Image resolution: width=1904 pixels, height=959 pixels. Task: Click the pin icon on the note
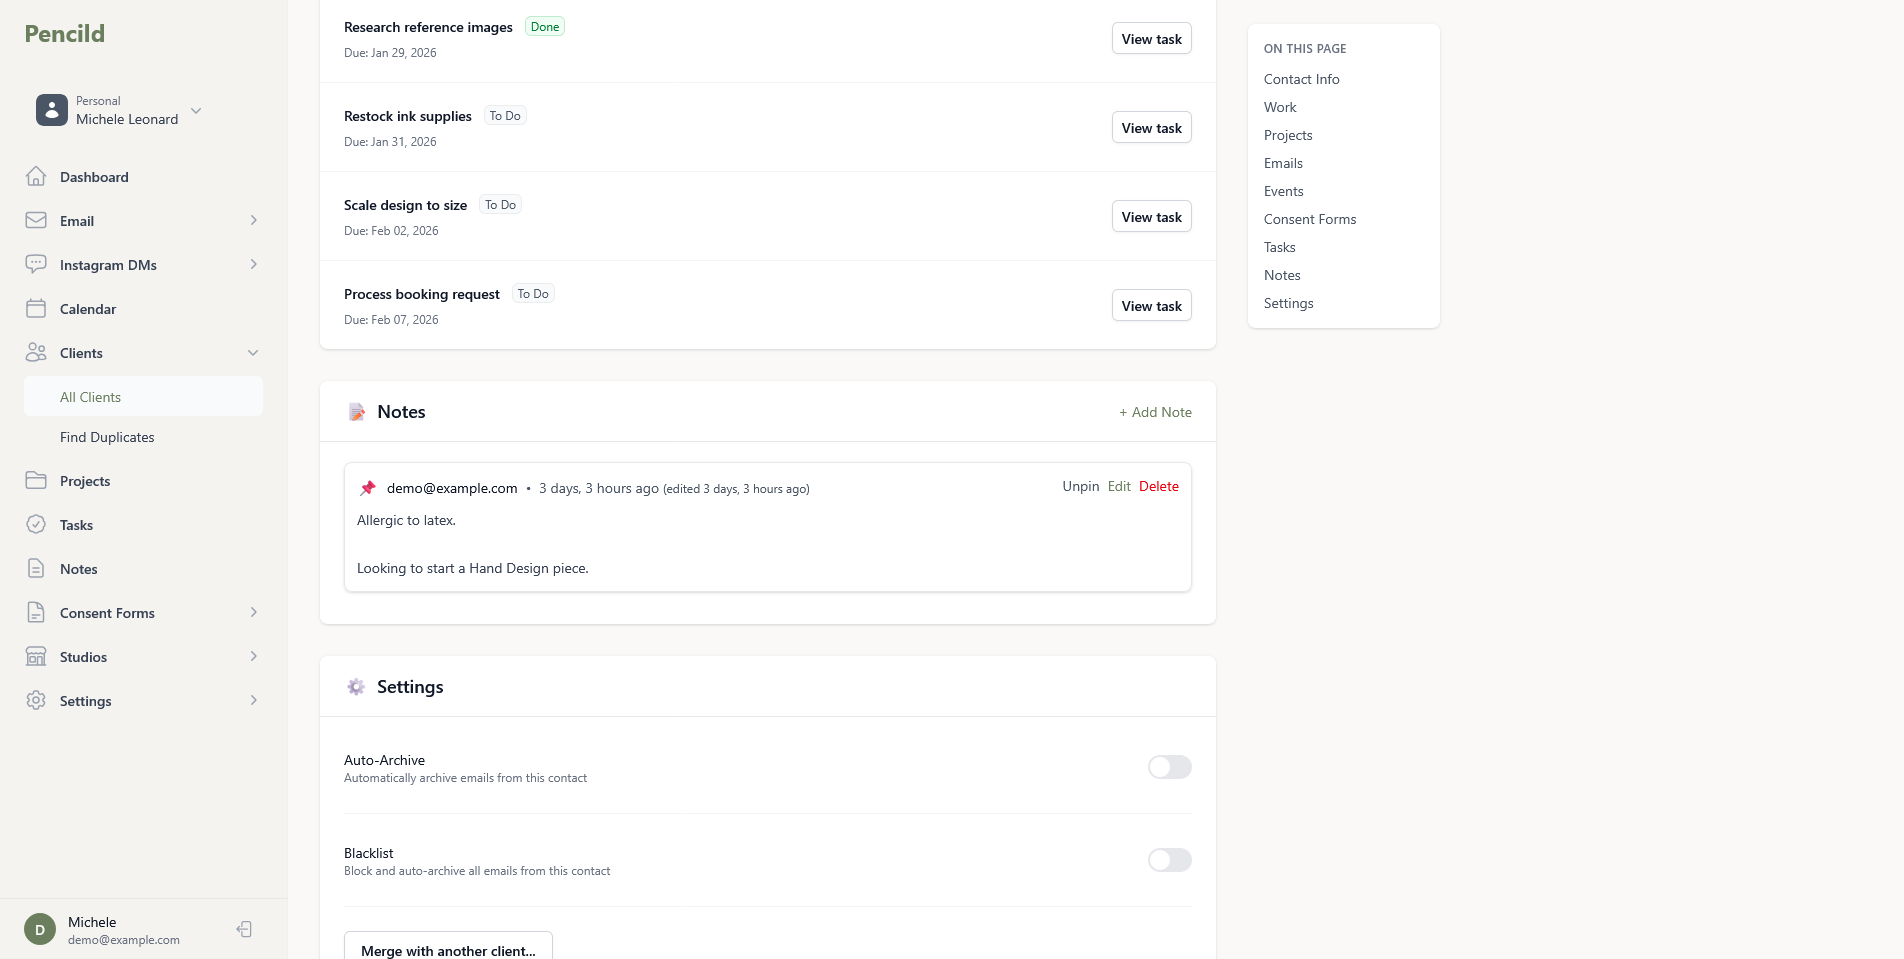click(x=368, y=488)
